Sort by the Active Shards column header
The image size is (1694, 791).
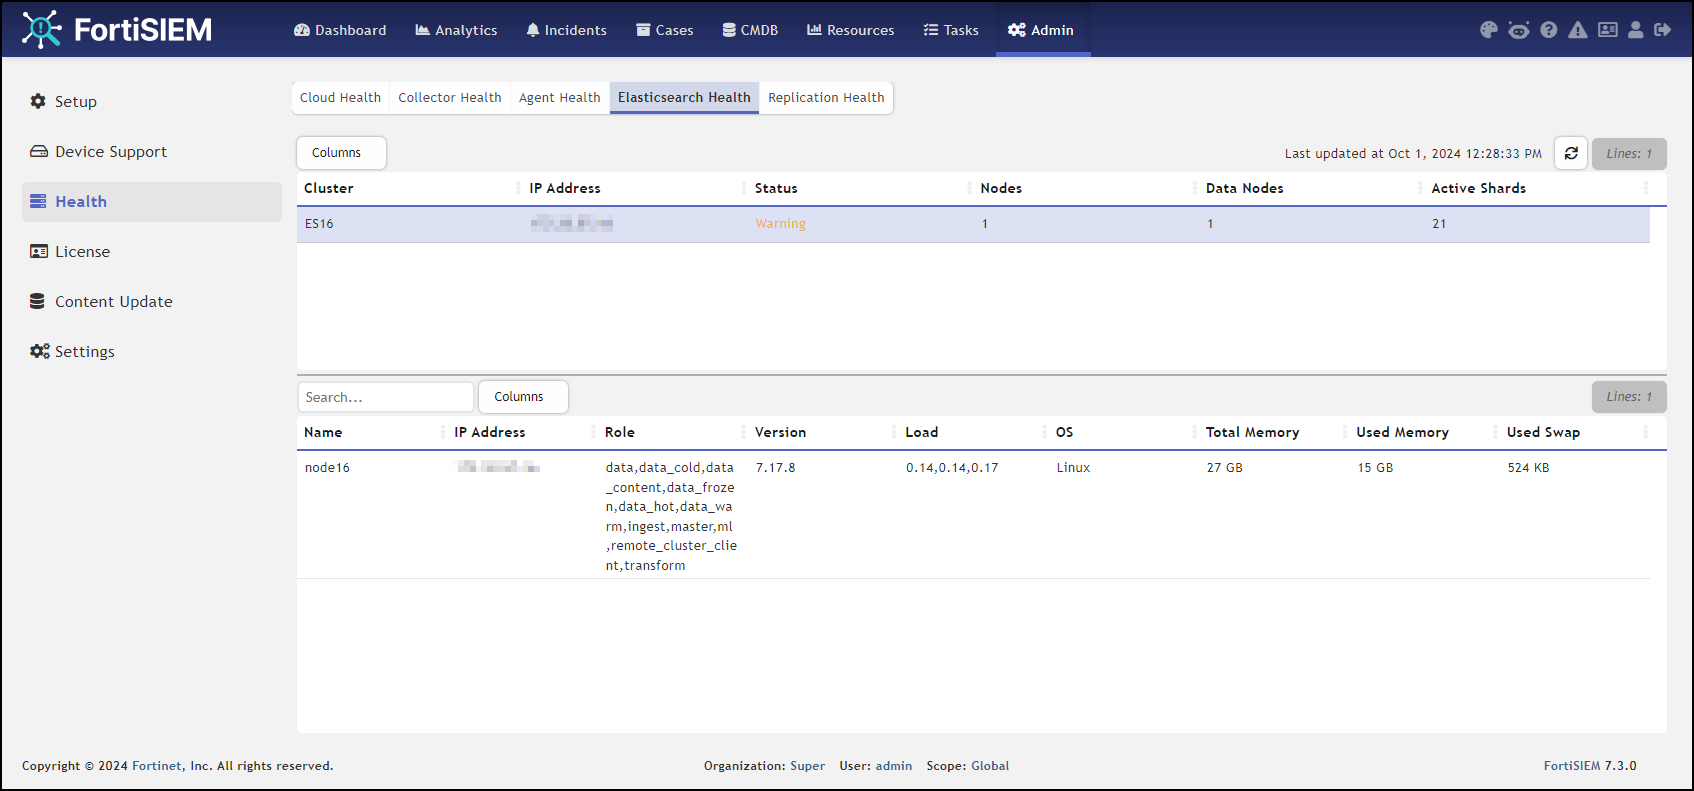click(x=1478, y=188)
